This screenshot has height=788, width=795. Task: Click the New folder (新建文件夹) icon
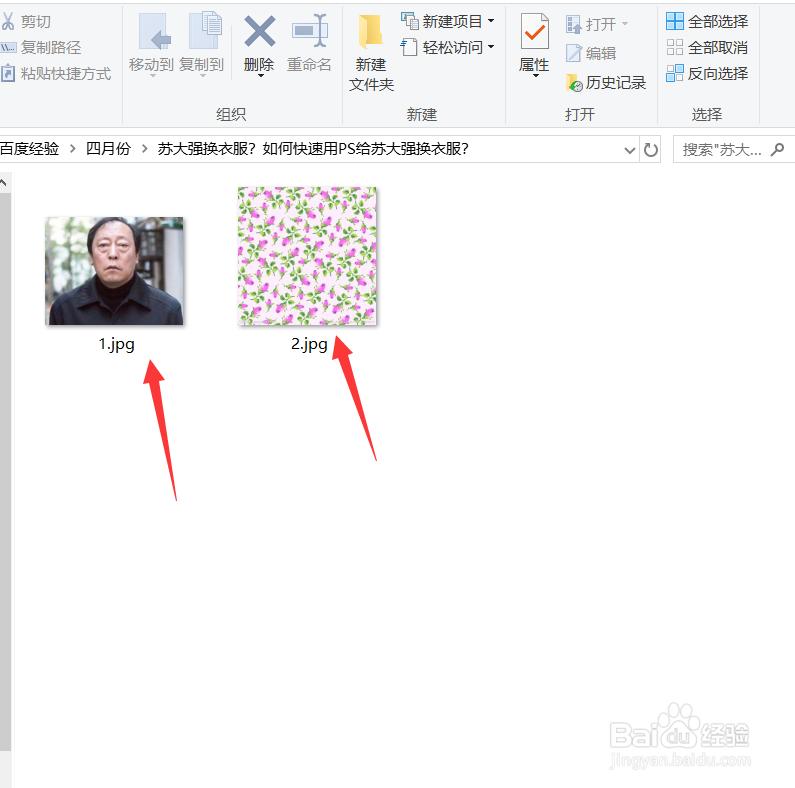[371, 32]
